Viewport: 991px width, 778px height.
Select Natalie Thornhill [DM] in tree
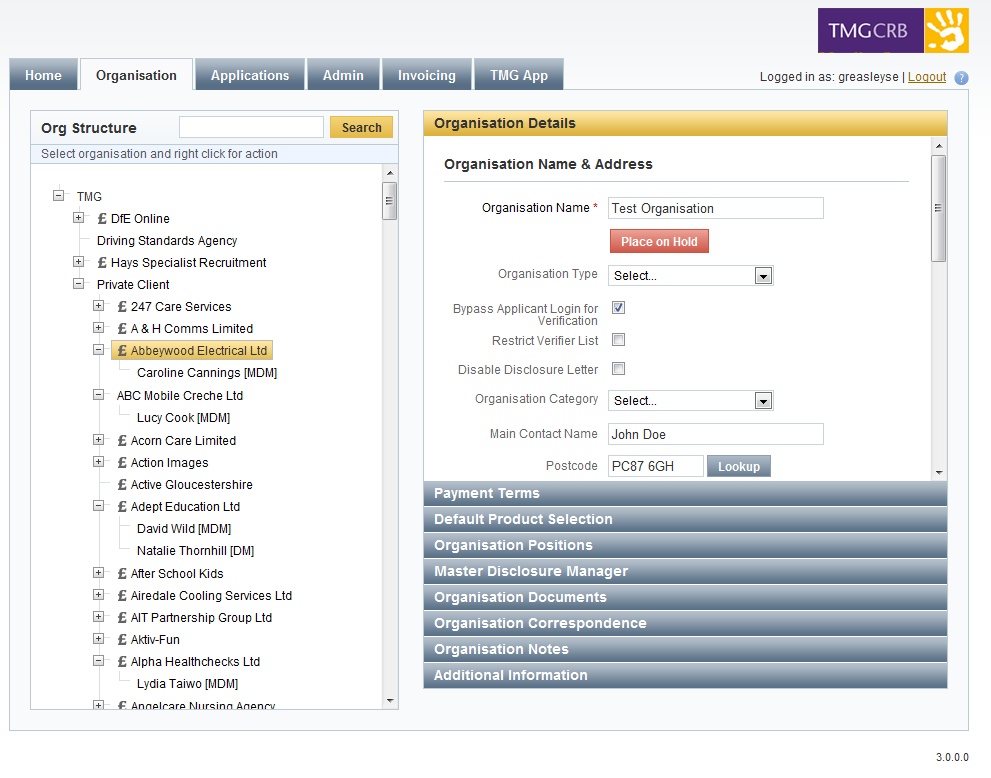pyautogui.click(x=195, y=550)
